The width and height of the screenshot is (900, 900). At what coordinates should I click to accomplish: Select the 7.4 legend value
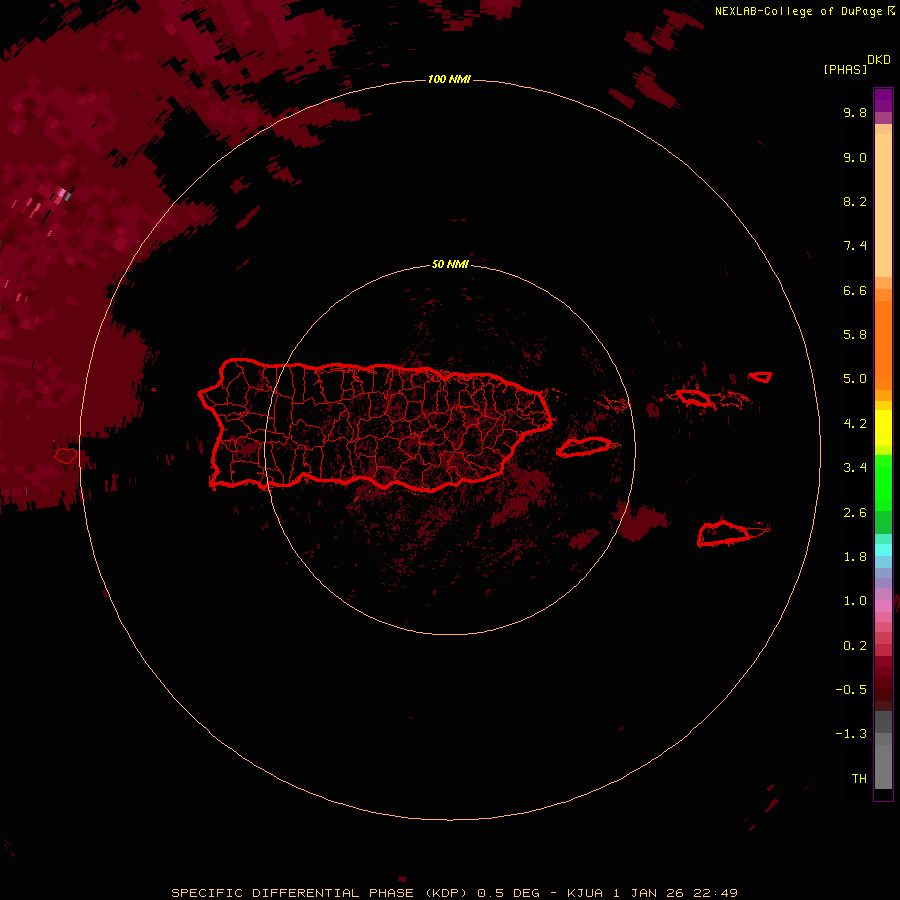pos(855,246)
